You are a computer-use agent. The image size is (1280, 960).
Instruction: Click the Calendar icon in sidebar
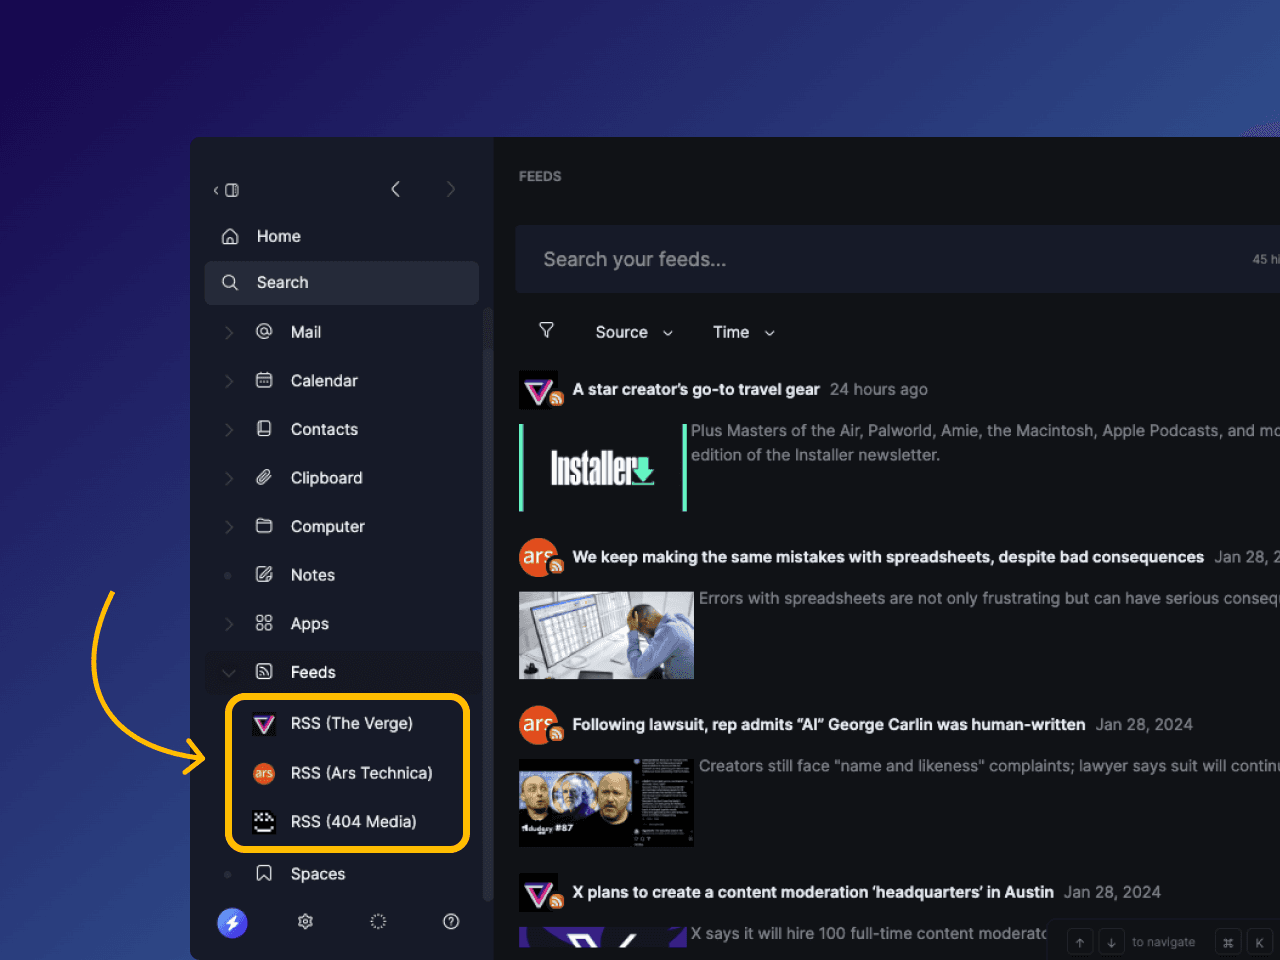(264, 380)
